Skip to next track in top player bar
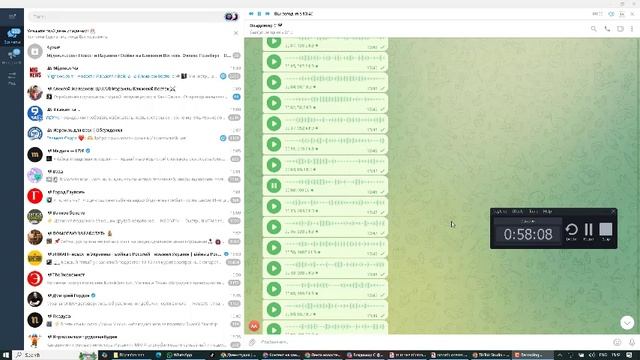This screenshot has height=360, width=640. pyautogui.click(x=267, y=14)
